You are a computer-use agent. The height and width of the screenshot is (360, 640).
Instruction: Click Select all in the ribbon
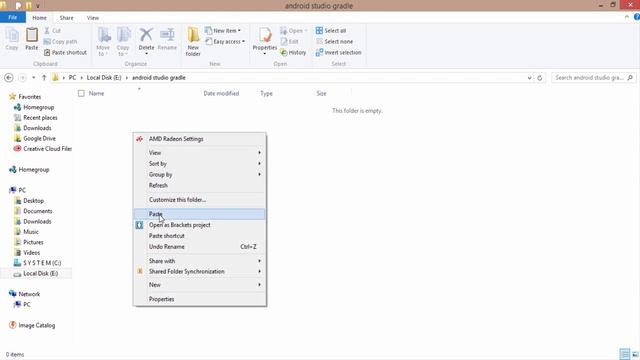331,31
